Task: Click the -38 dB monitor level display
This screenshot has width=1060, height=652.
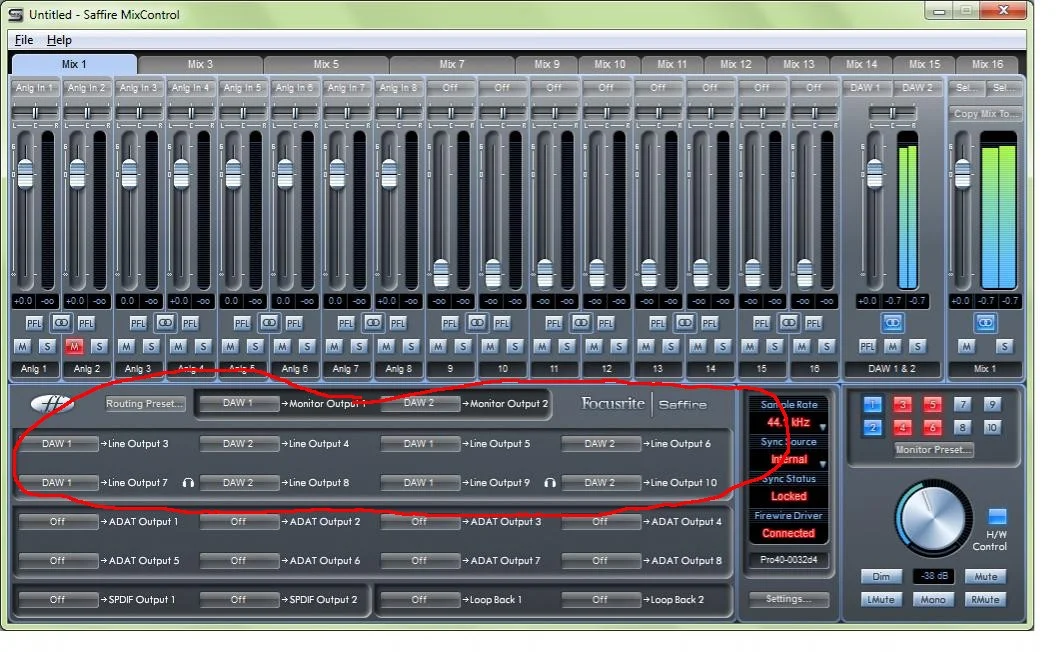Action: click(x=933, y=577)
